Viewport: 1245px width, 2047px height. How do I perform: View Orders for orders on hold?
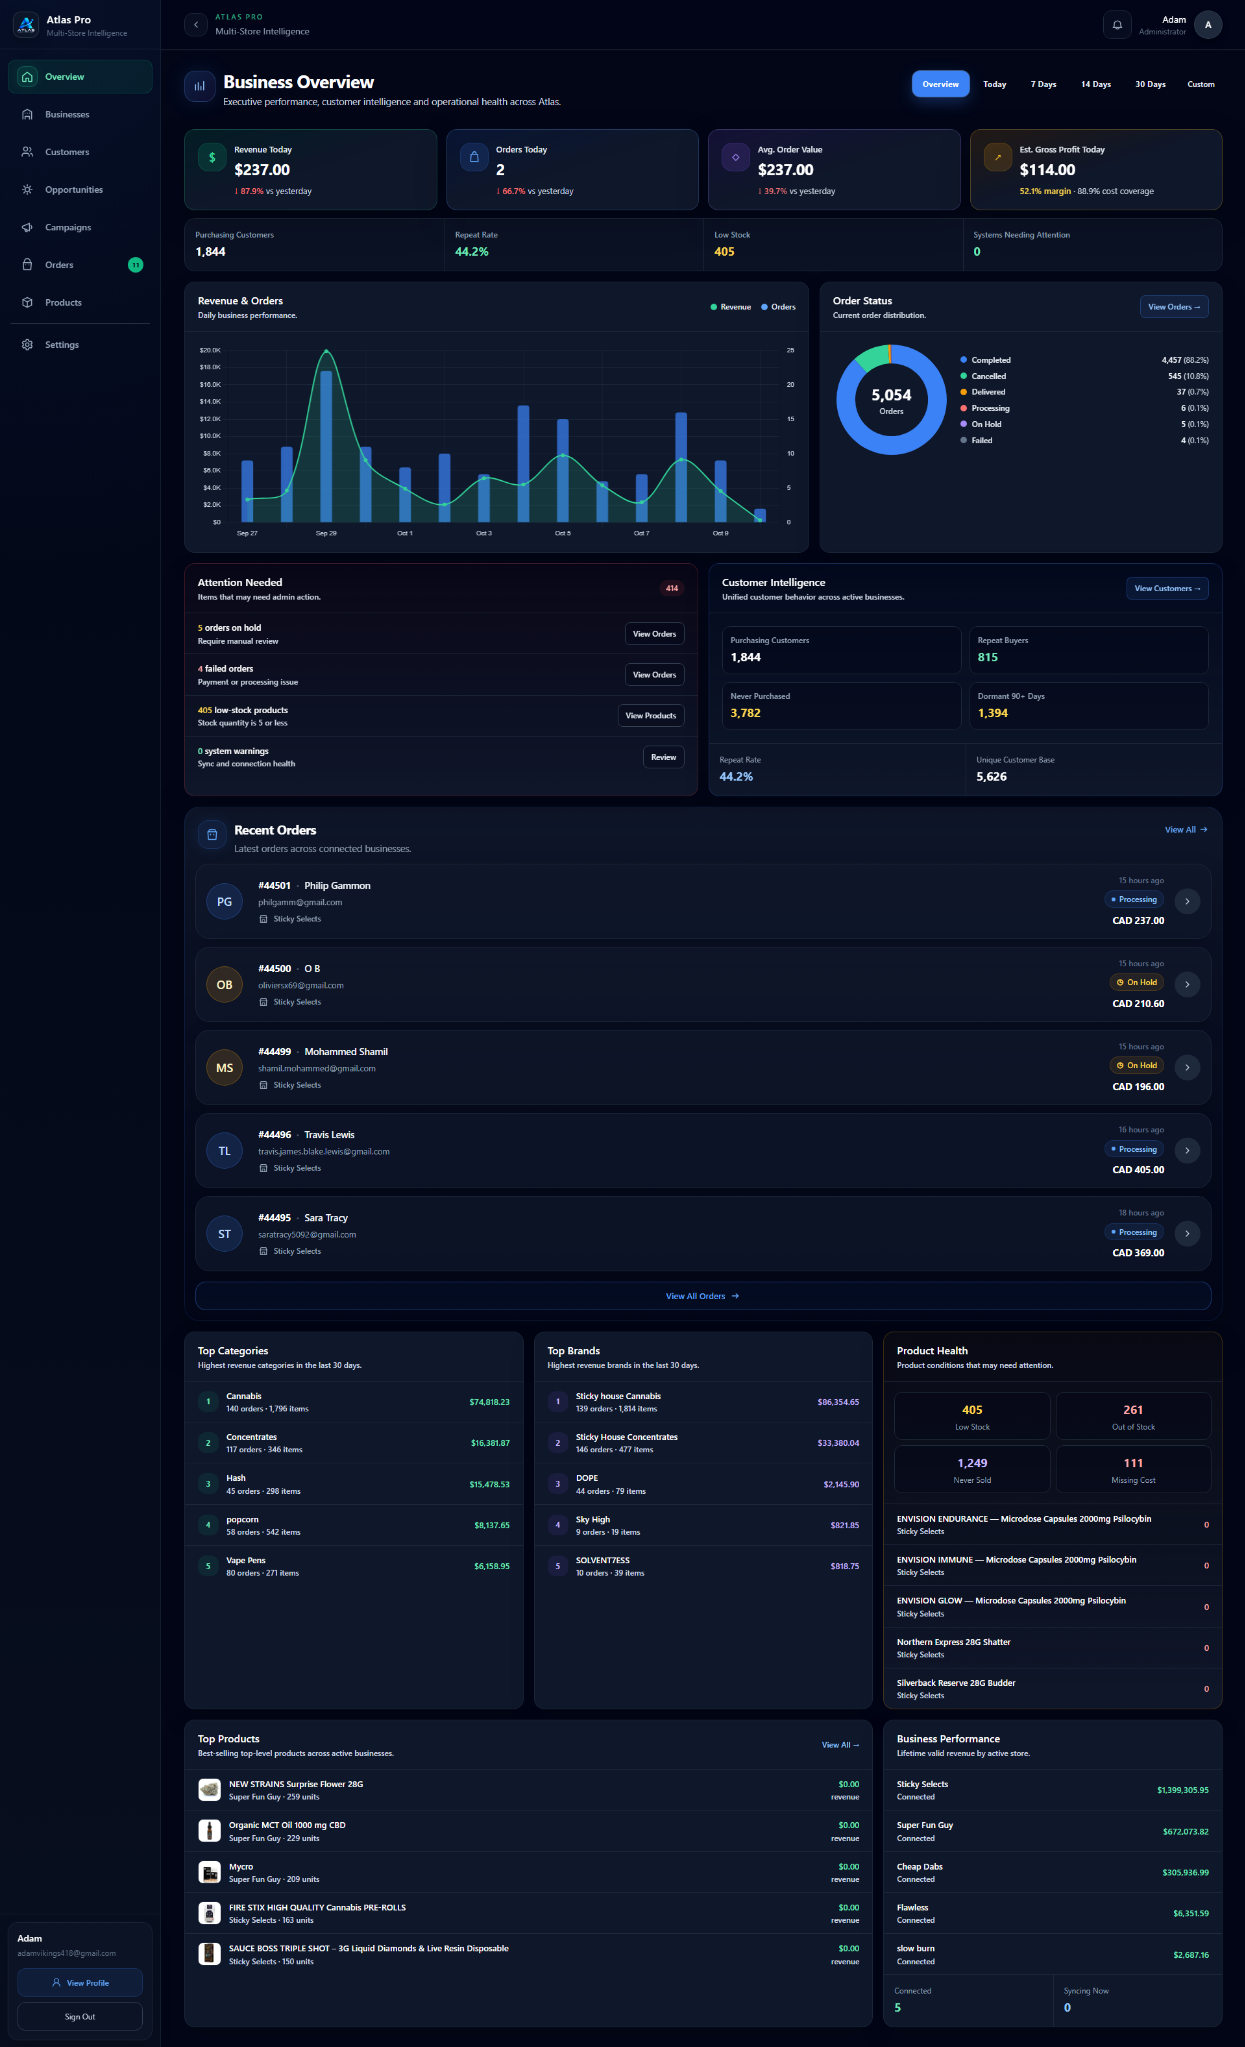654,634
